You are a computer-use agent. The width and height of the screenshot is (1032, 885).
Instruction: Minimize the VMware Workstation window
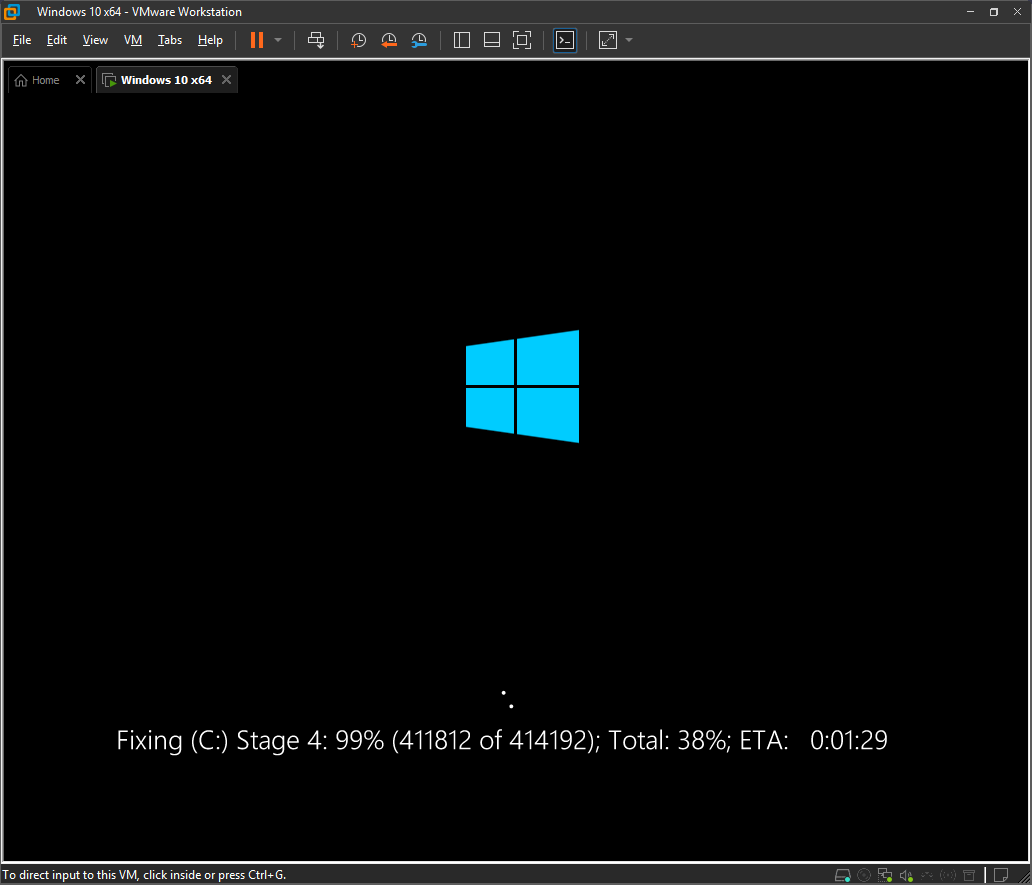970,12
